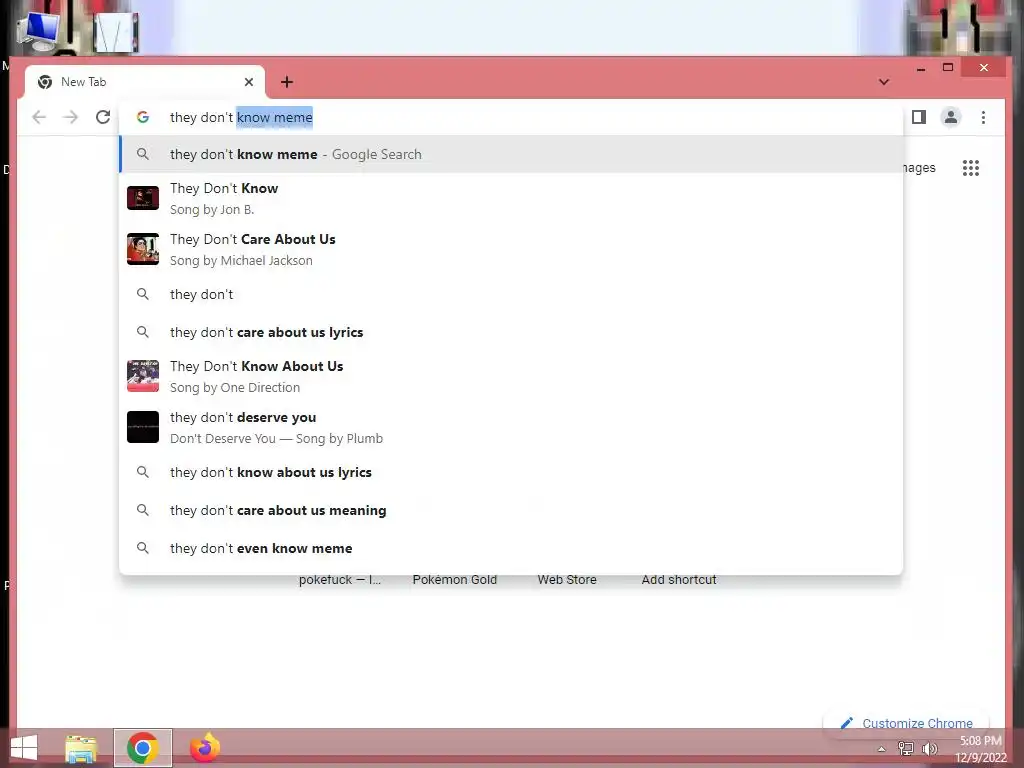This screenshot has width=1024, height=768.
Task: Pick They Don't Know About Us by One Direction
Action: [x=511, y=376]
